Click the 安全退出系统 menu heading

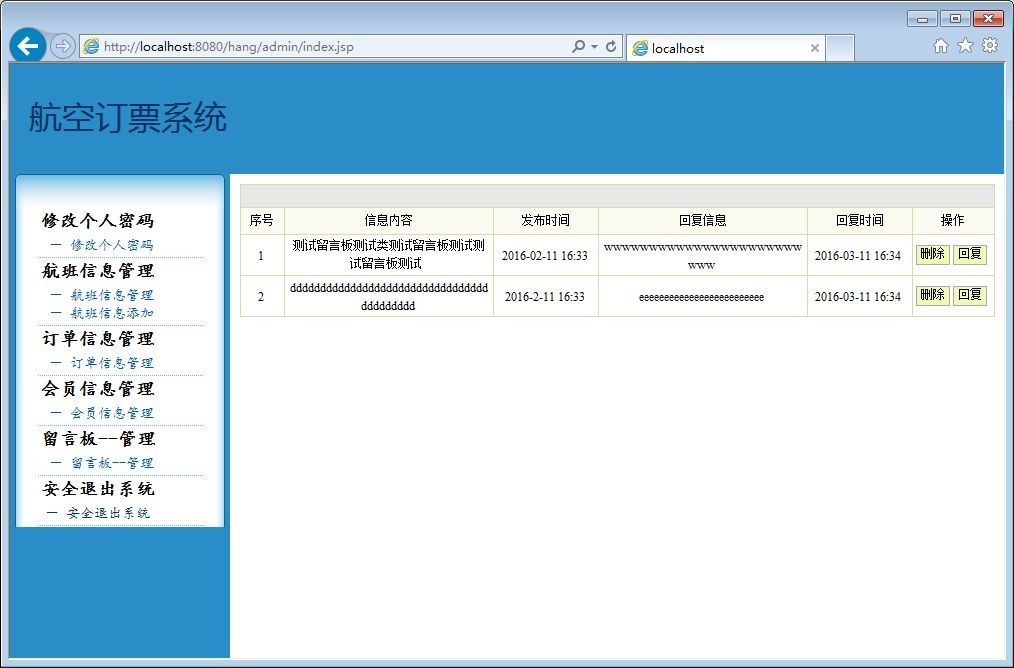coord(98,488)
